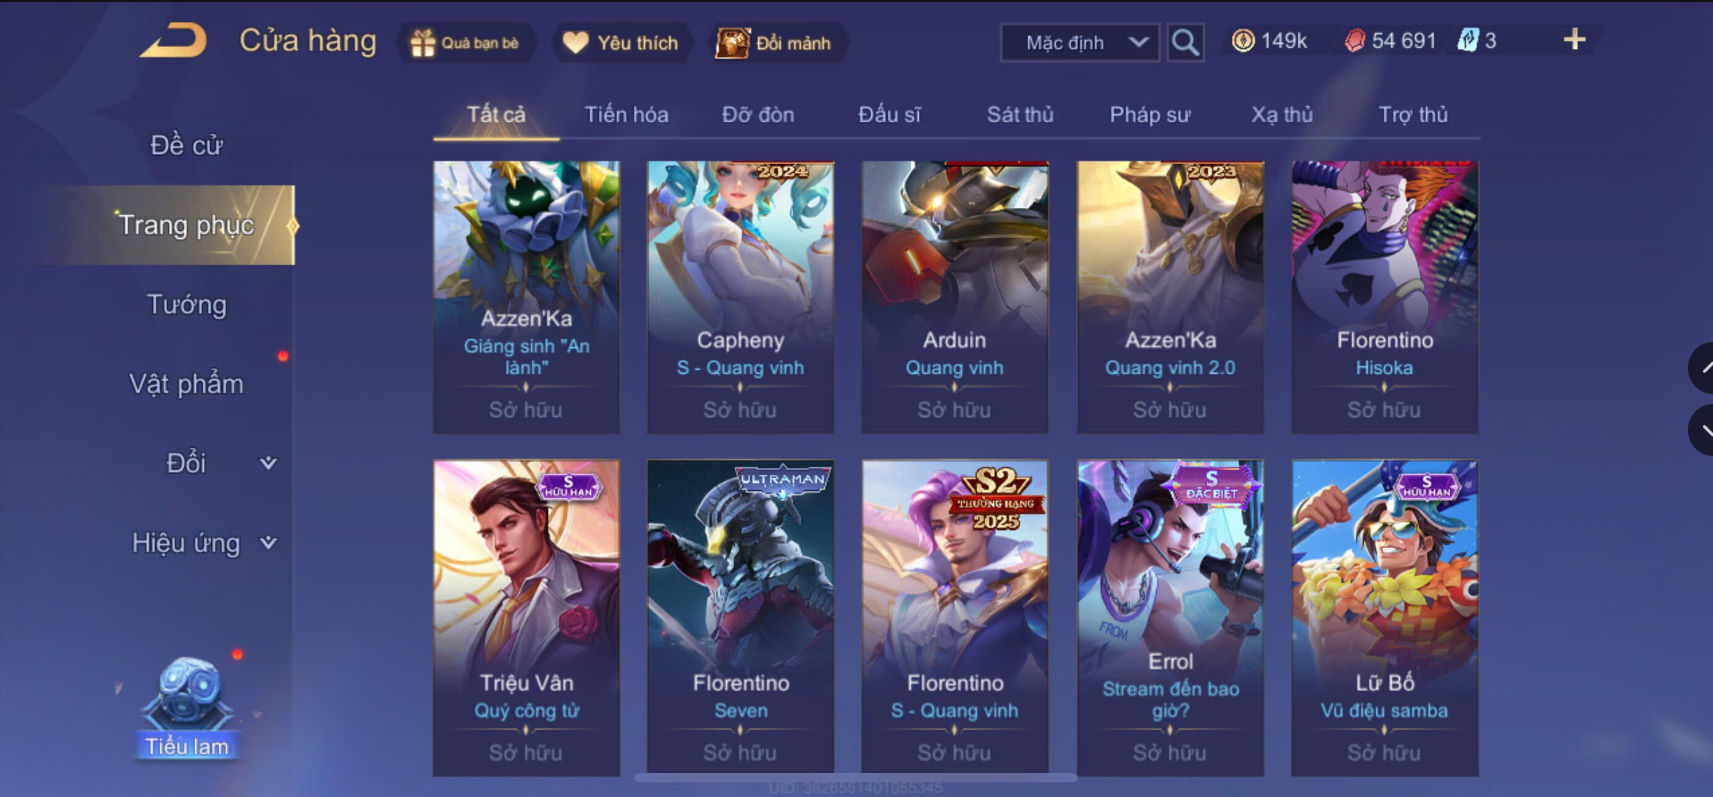This screenshot has height=797, width=1713.
Task: Switch to the Pháp sư tab
Action: [1150, 114]
